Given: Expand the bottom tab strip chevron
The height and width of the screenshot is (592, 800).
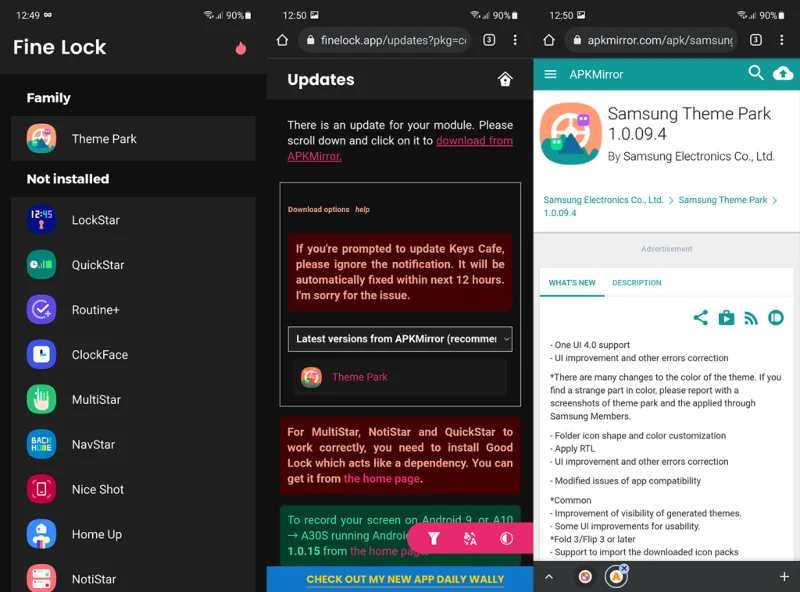Looking at the screenshot, I should coord(549,577).
